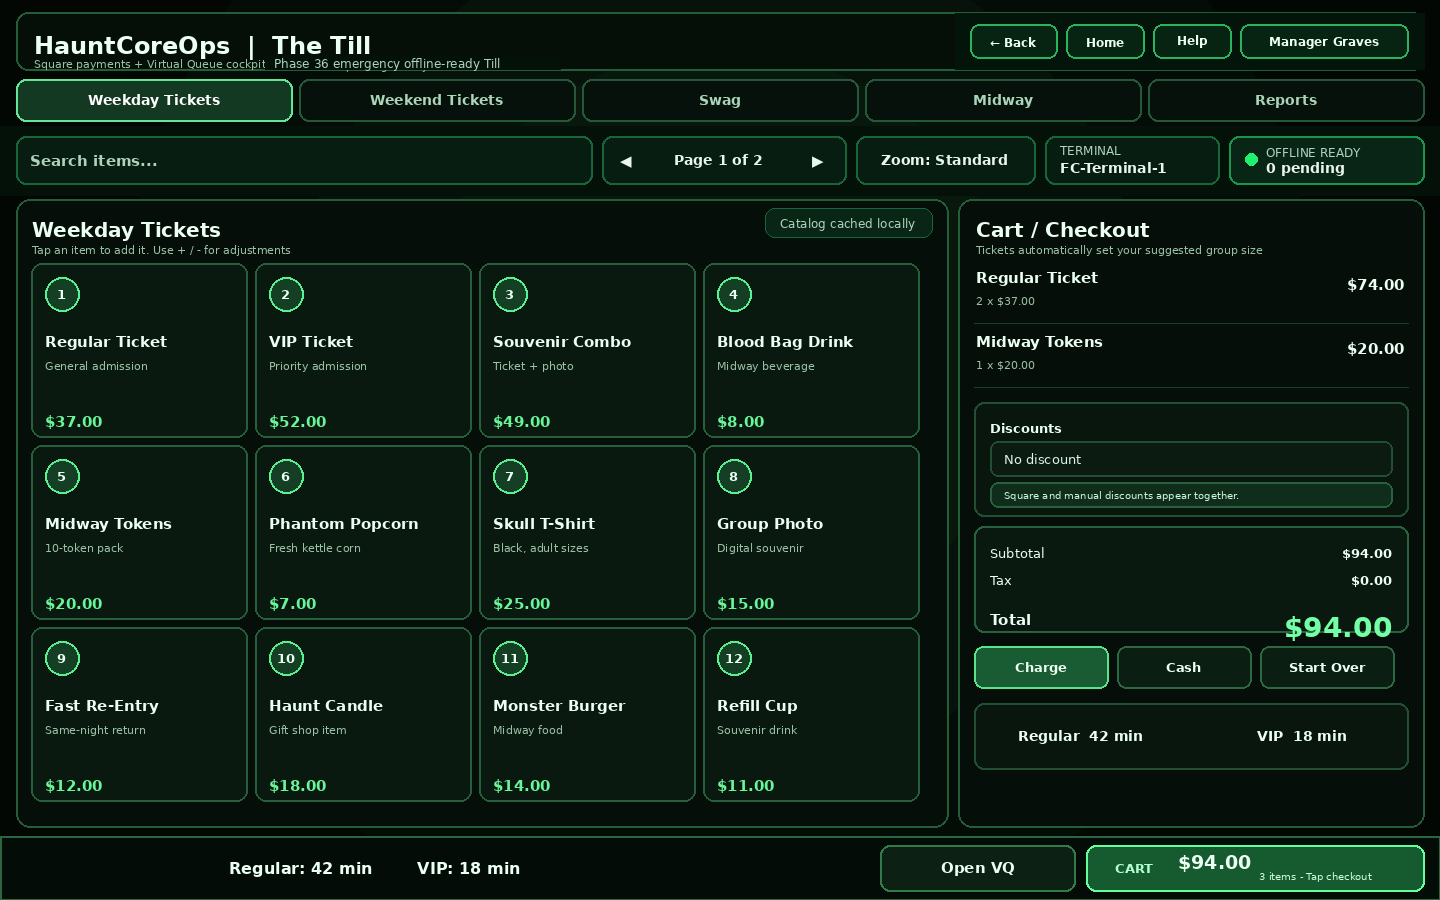
Task: Open the Midway tab
Action: click(x=1003, y=100)
